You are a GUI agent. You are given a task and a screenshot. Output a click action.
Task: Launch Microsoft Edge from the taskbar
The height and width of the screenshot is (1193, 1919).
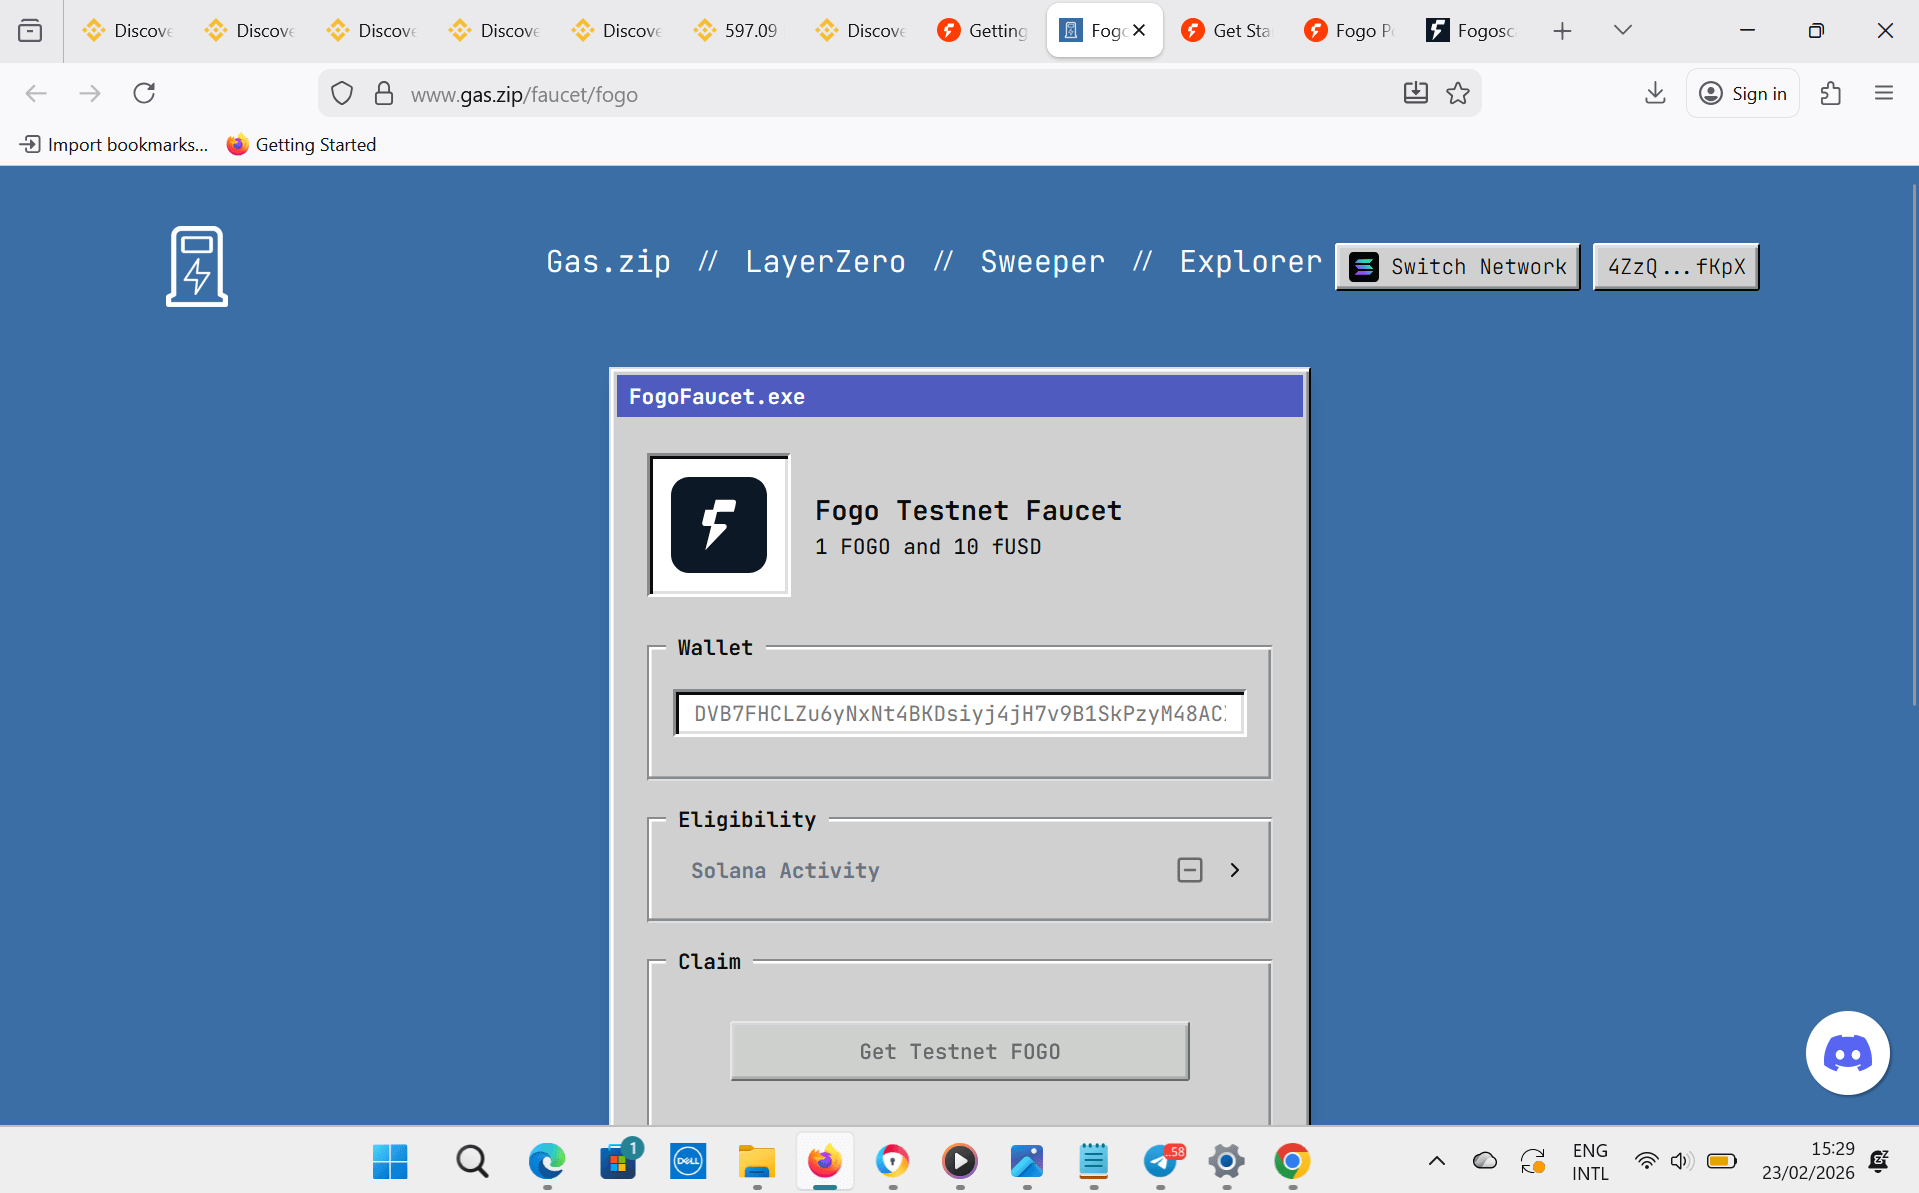tap(547, 1162)
